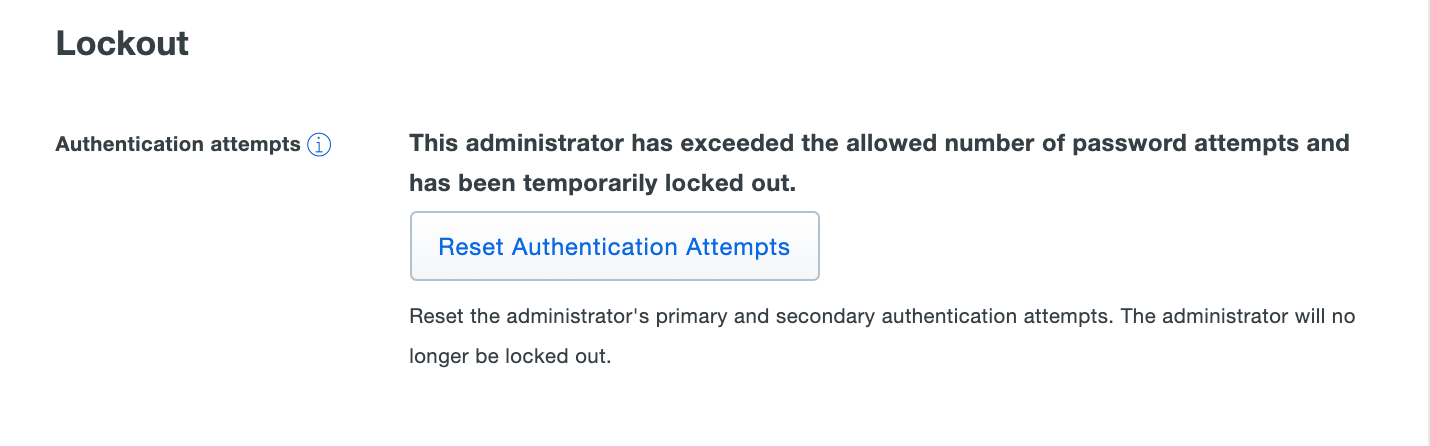
Task: Click the vertical scrollbar track at right edge
Action: point(1427,222)
